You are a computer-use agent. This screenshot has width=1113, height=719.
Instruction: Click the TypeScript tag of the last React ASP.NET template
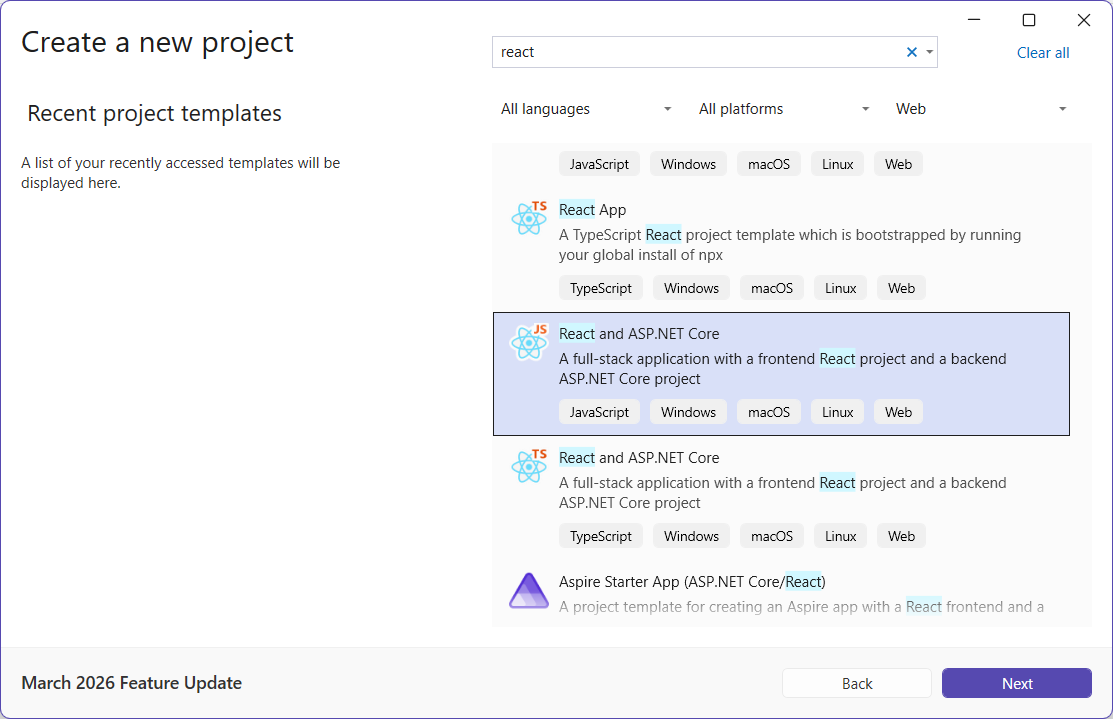pyautogui.click(x=601, y=536)
